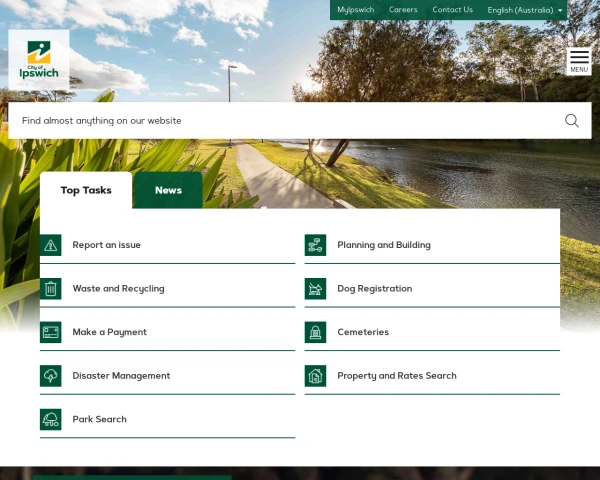
Task: Click the Park Search icon
Action: [51, 419]
